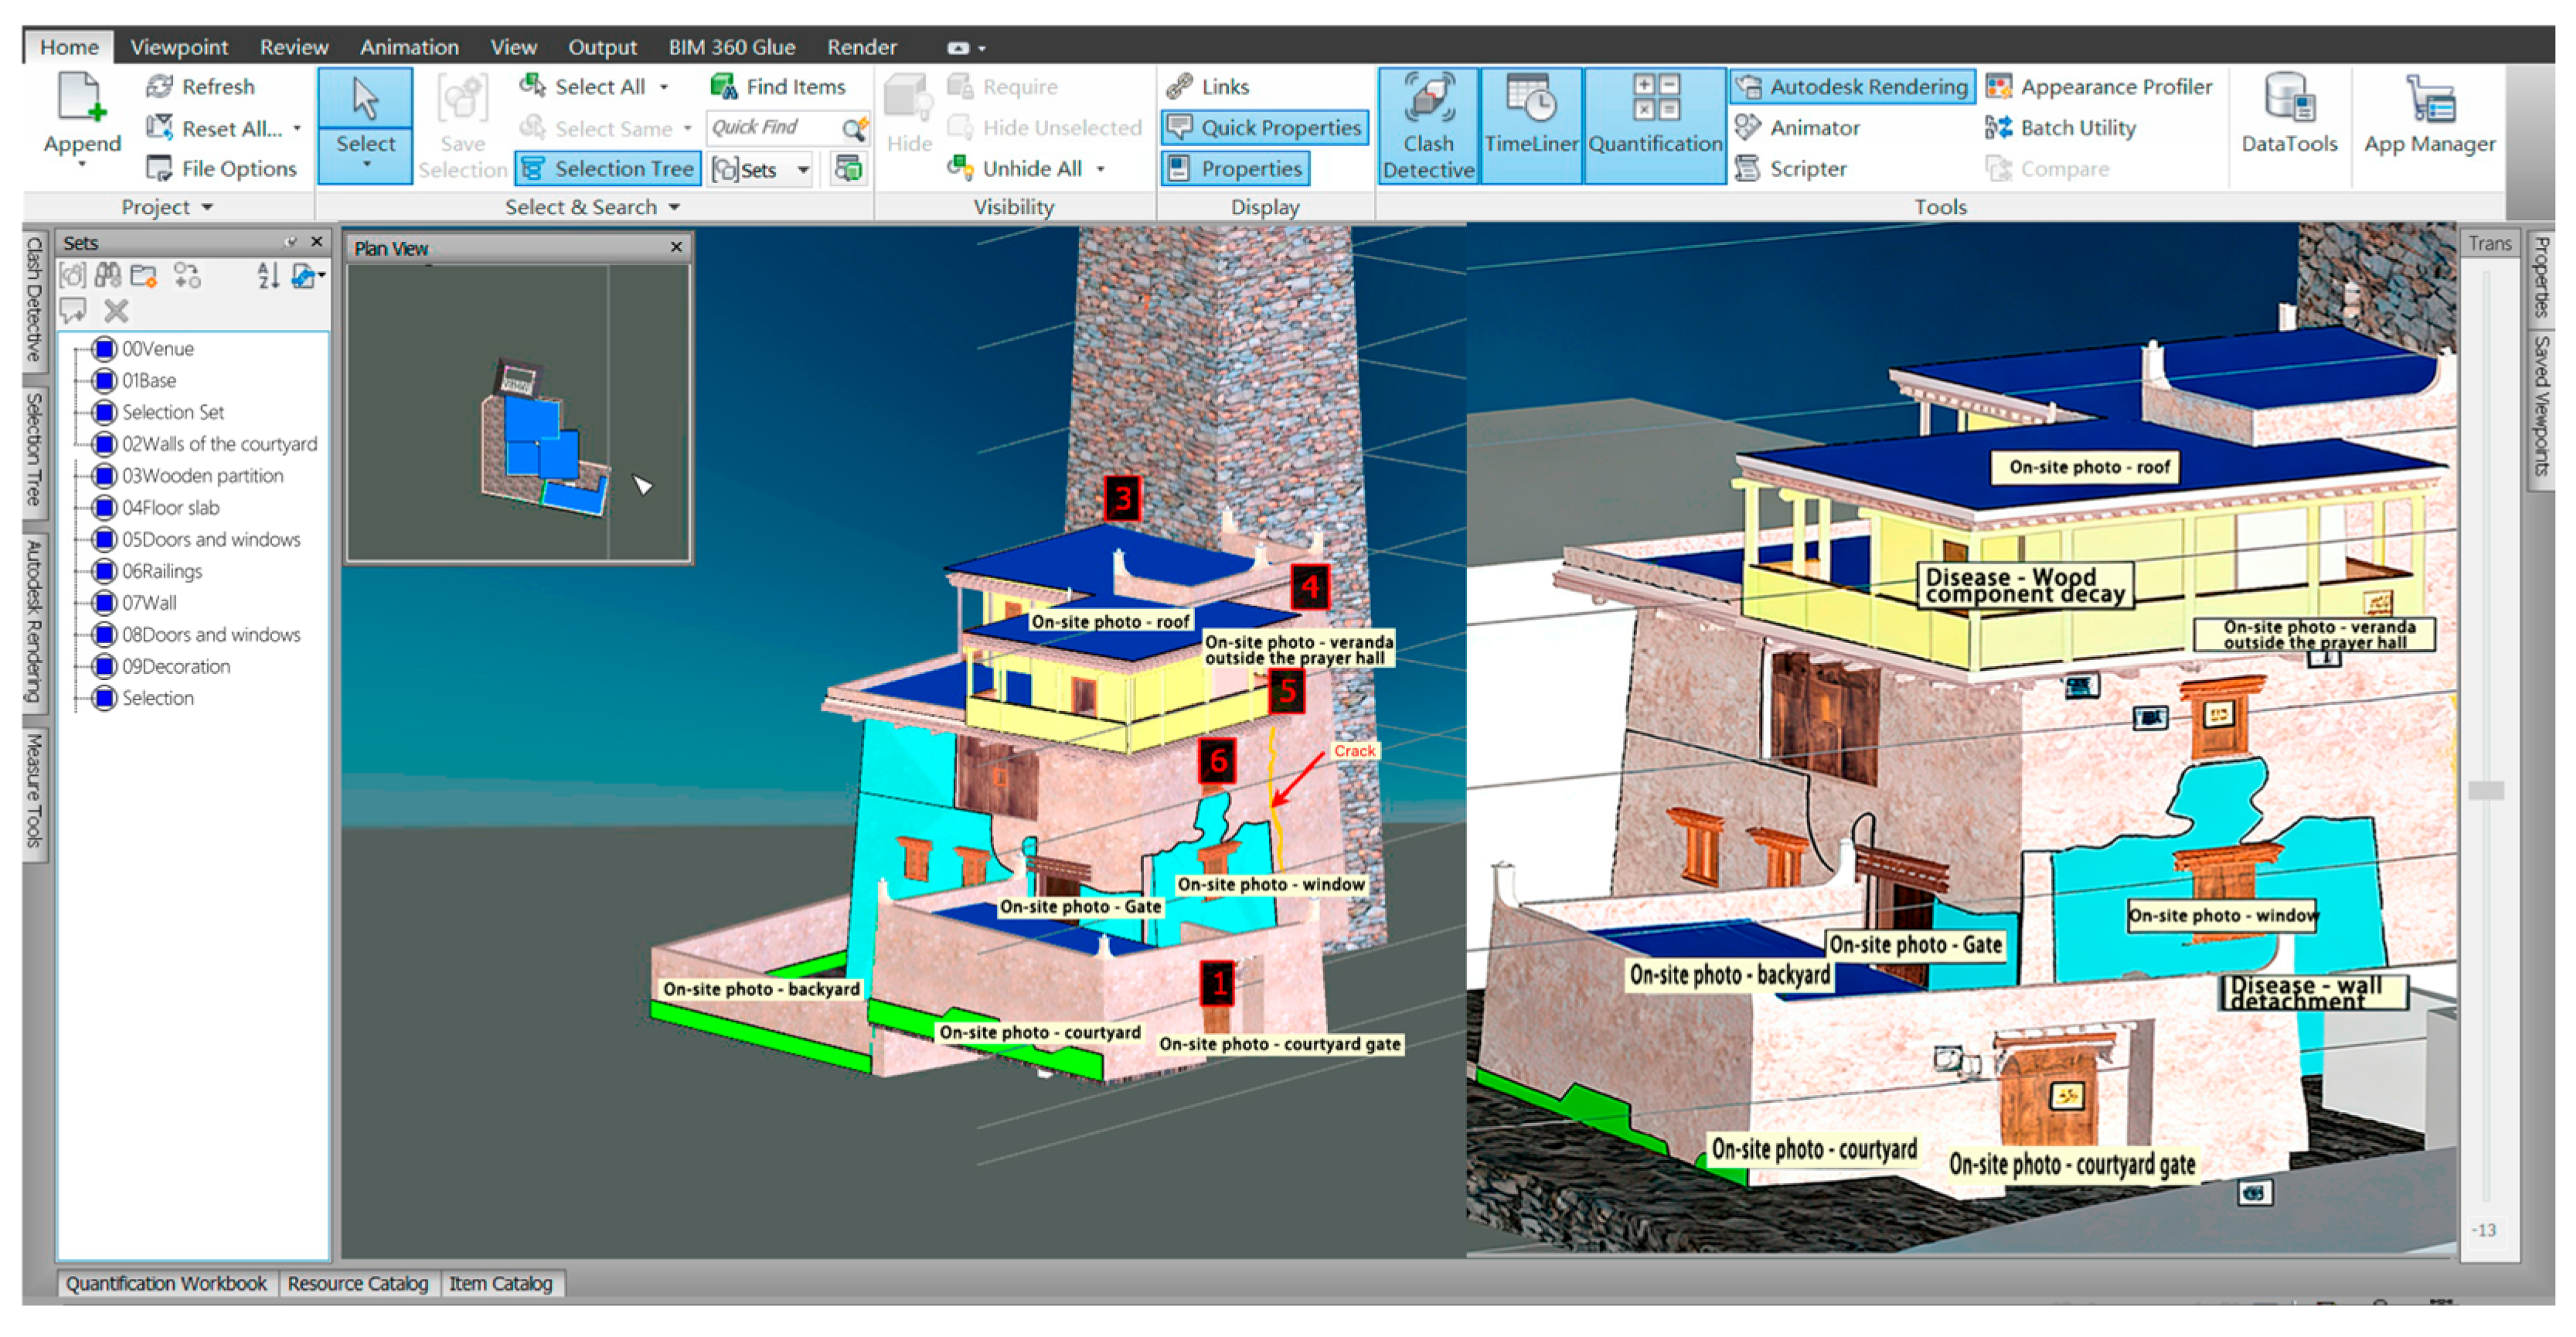The image size is (2576, 1337).
Task: Open the Unhide All dropdown arrow
Action: [1100, 169]
